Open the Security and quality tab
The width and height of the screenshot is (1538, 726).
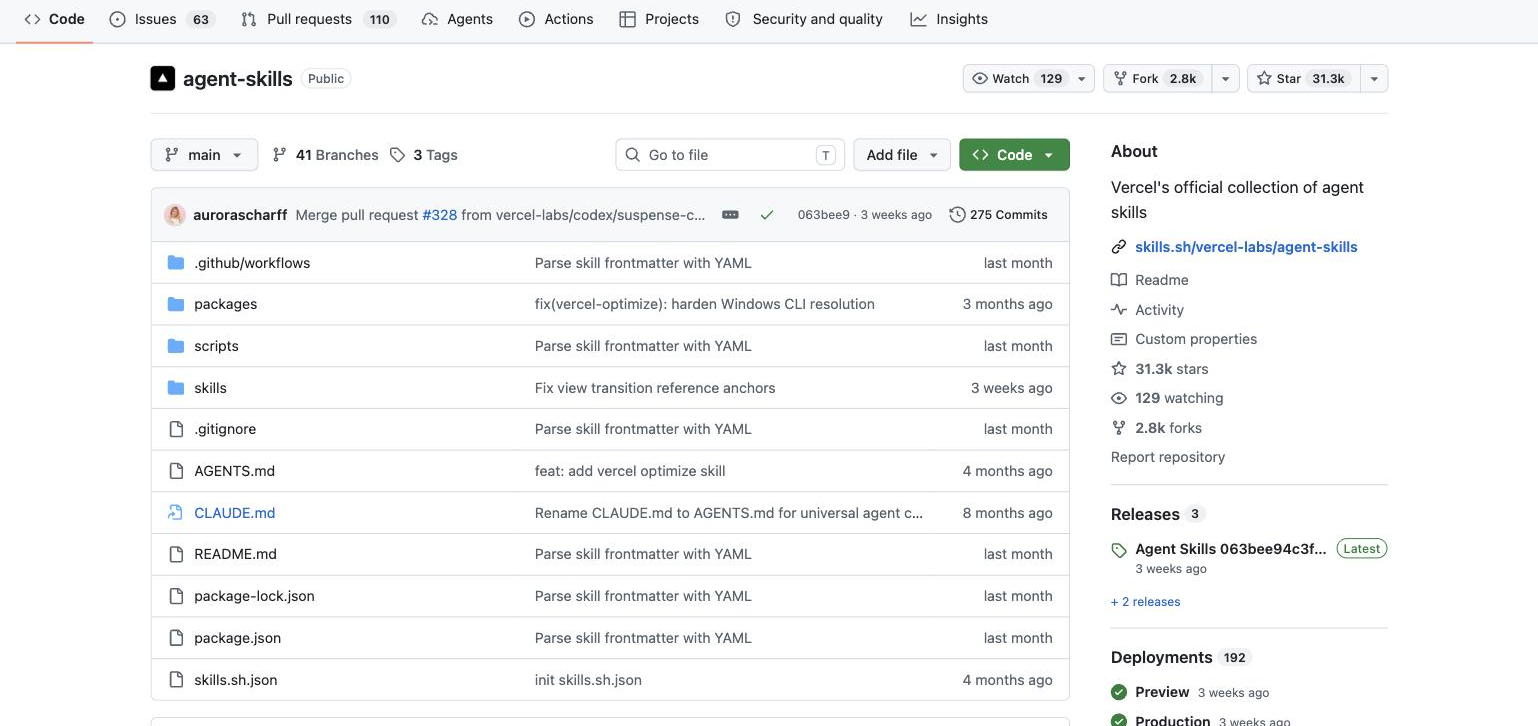click(x=804, y=19)
